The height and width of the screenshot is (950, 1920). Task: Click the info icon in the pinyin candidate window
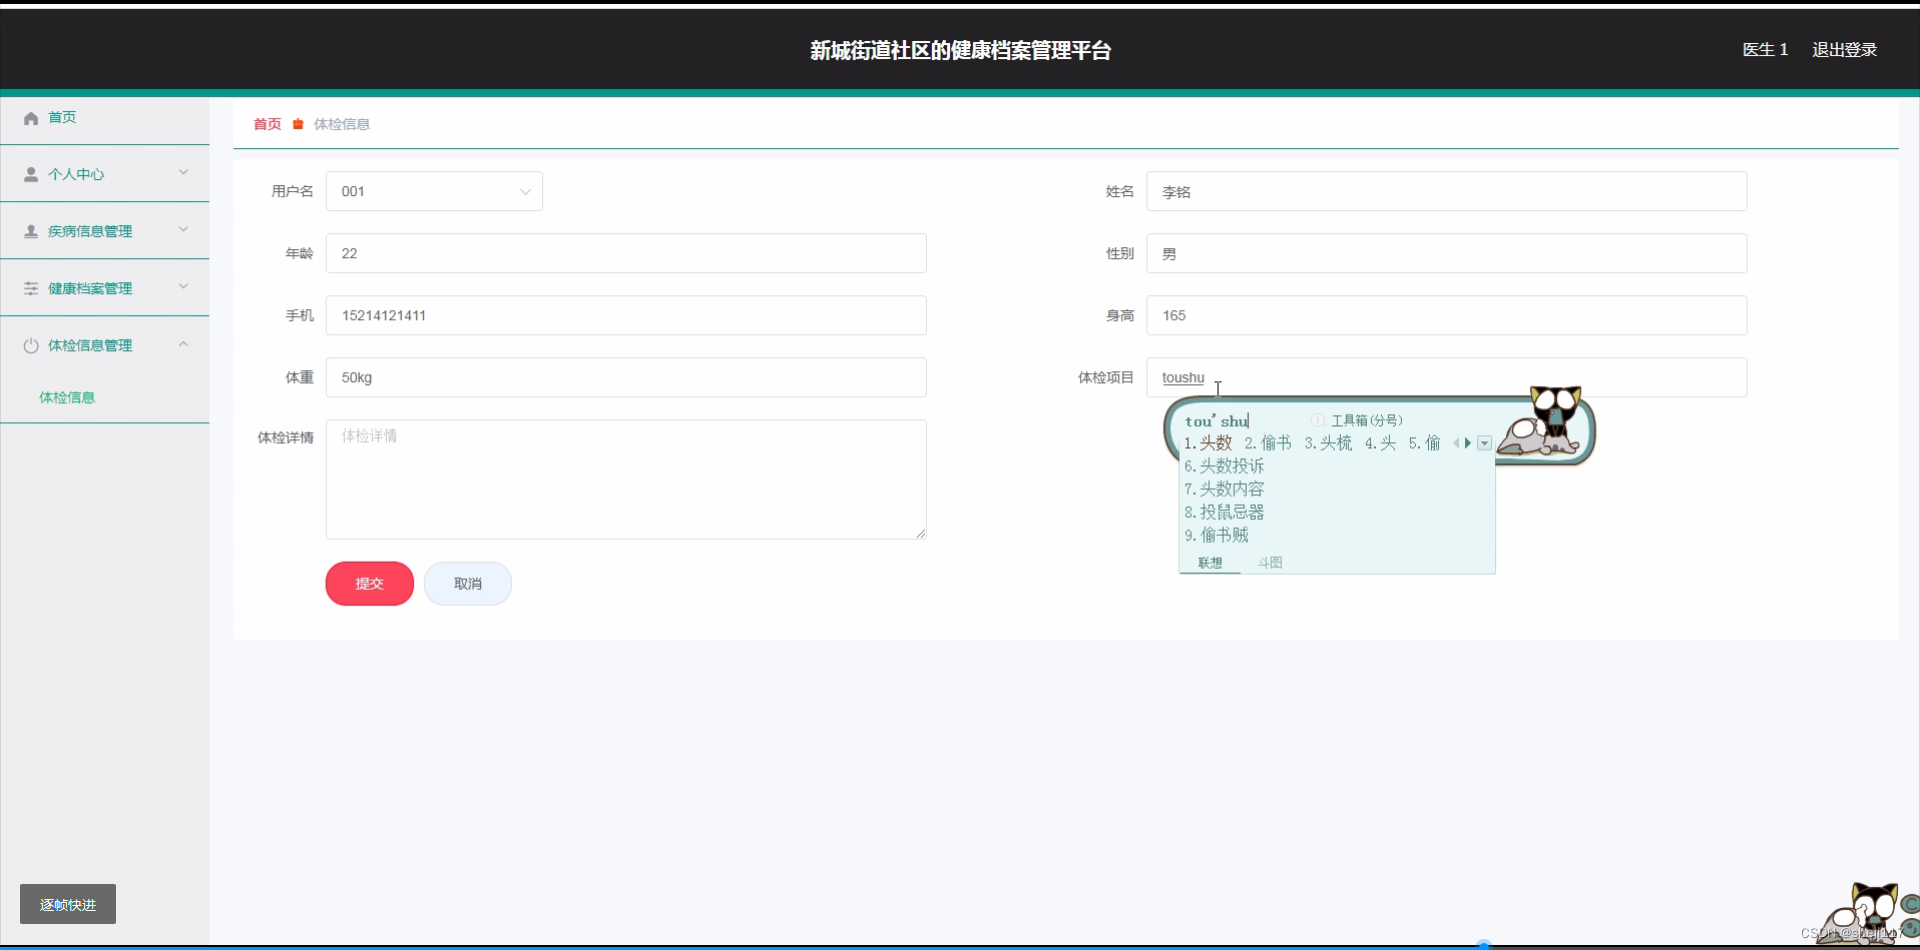point(1317,420)
